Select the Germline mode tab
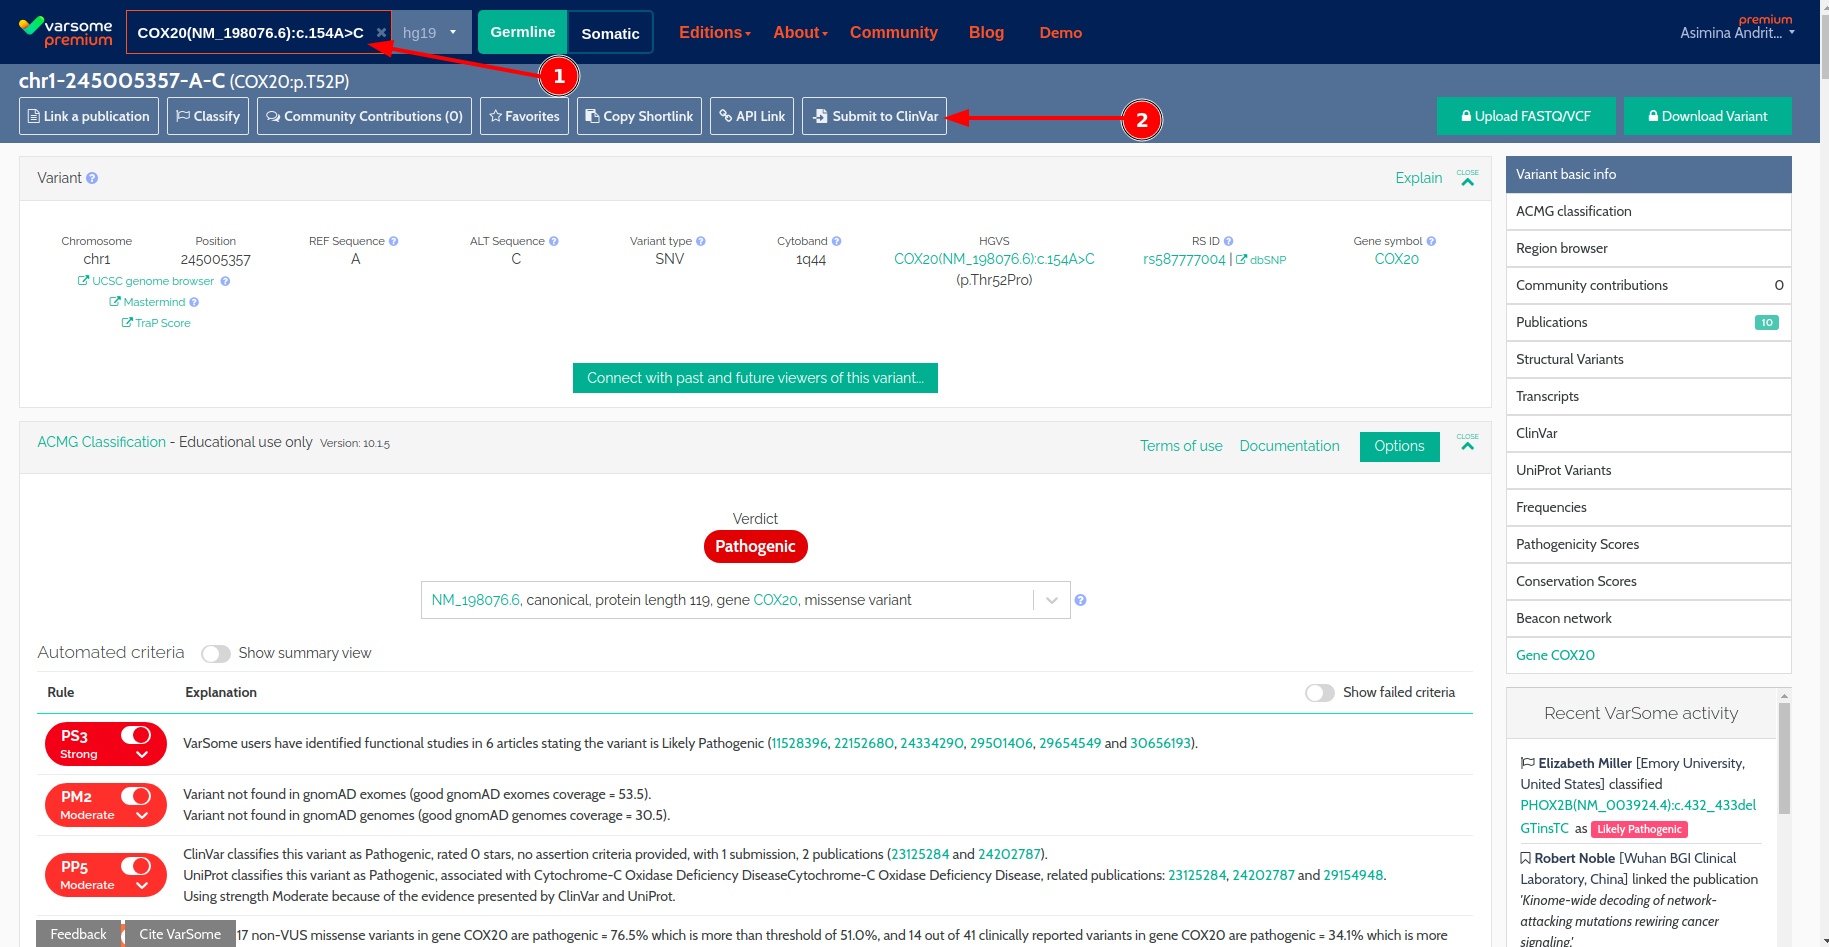The width and height of the screenshot is (1829, 947). coord(523,32)
